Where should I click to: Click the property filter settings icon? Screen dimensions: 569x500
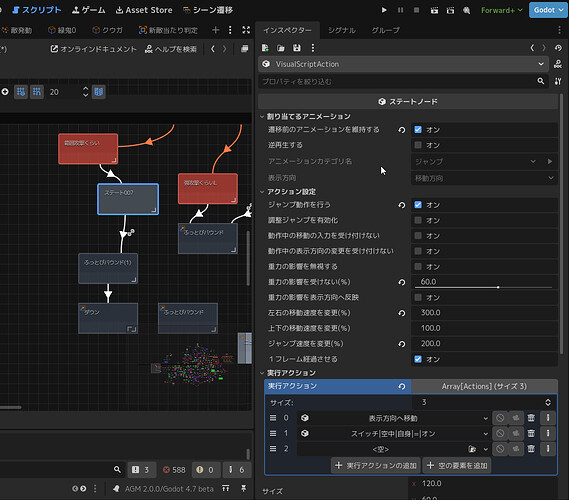(x=558, y=81)
